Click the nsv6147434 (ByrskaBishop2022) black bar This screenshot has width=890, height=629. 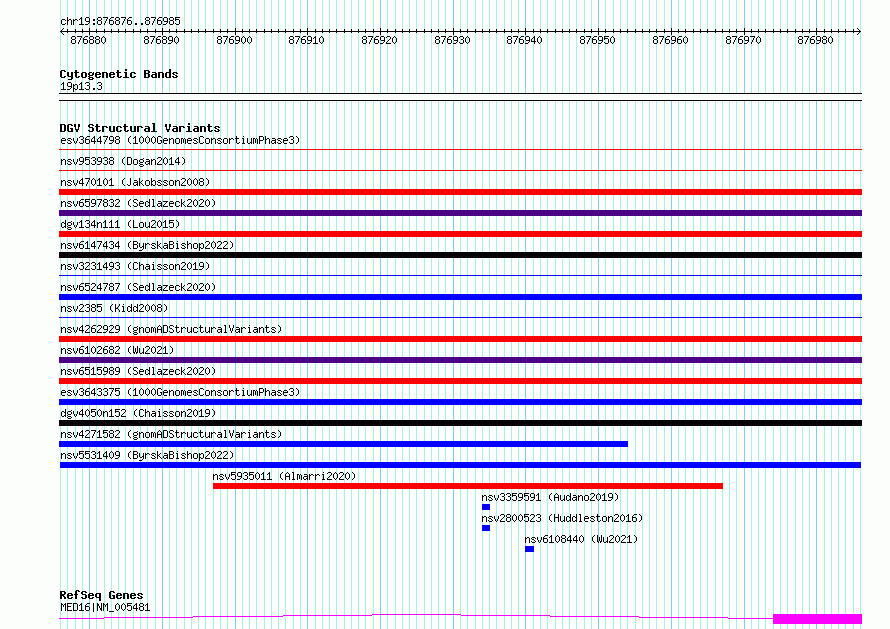460,255
